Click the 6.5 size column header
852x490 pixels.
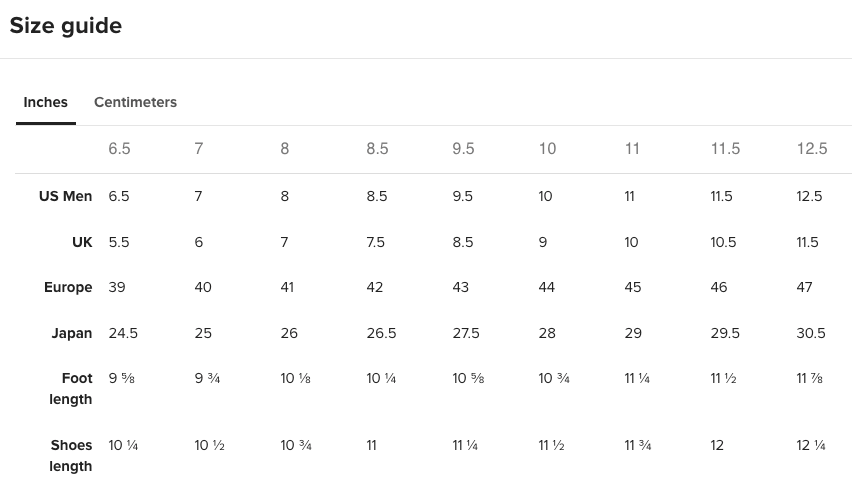(119, 148)
